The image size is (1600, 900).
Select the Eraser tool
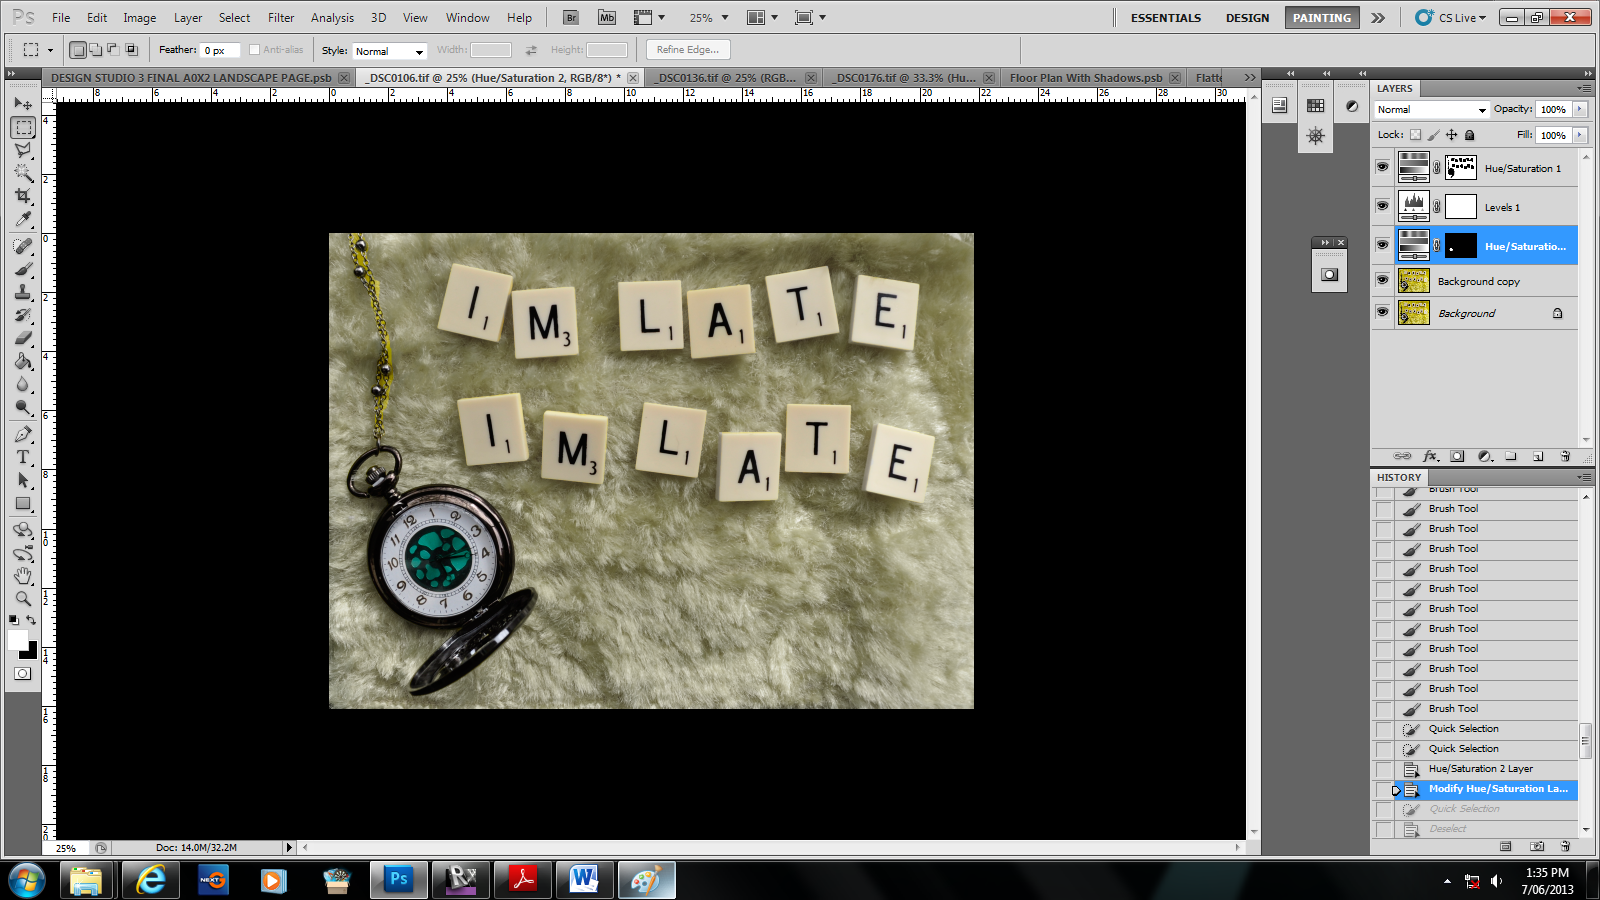point(23,338)
